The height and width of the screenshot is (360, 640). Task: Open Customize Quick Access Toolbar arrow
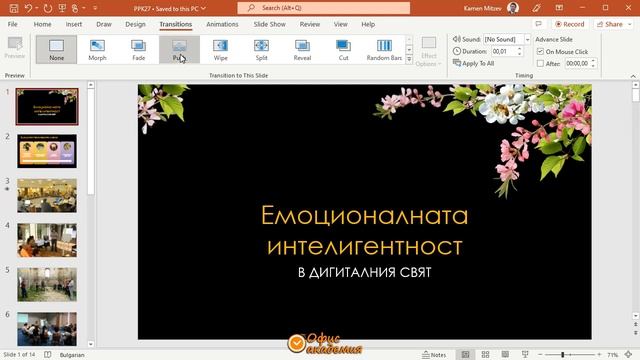click(95, 8)
